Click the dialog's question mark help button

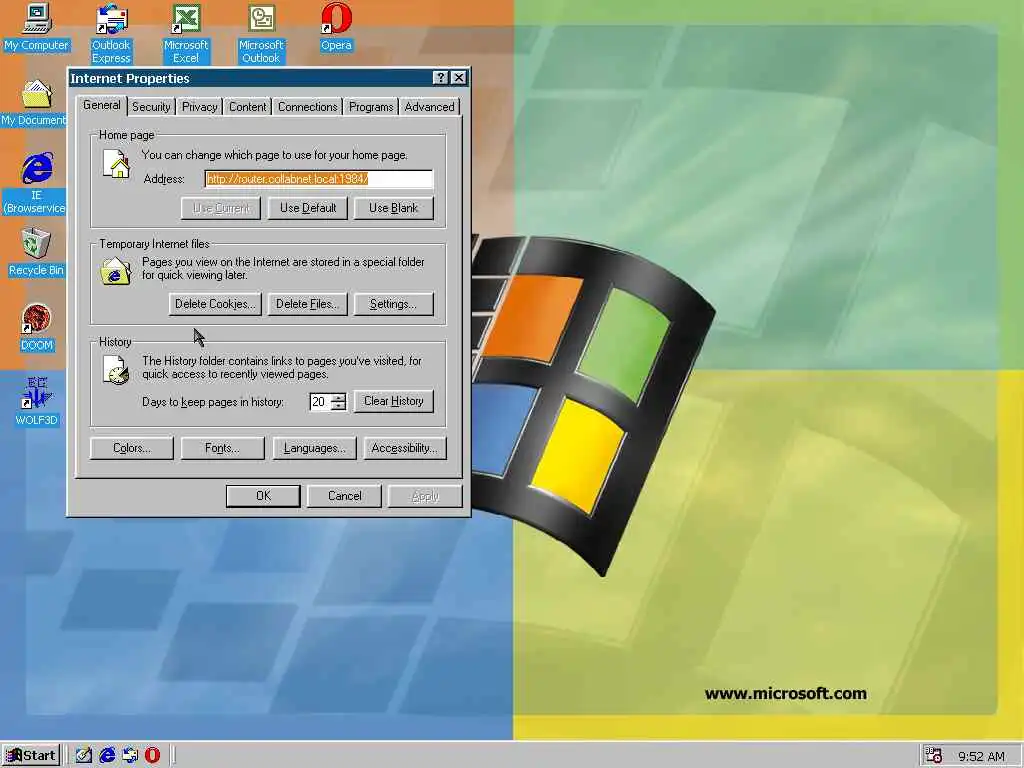441,78
